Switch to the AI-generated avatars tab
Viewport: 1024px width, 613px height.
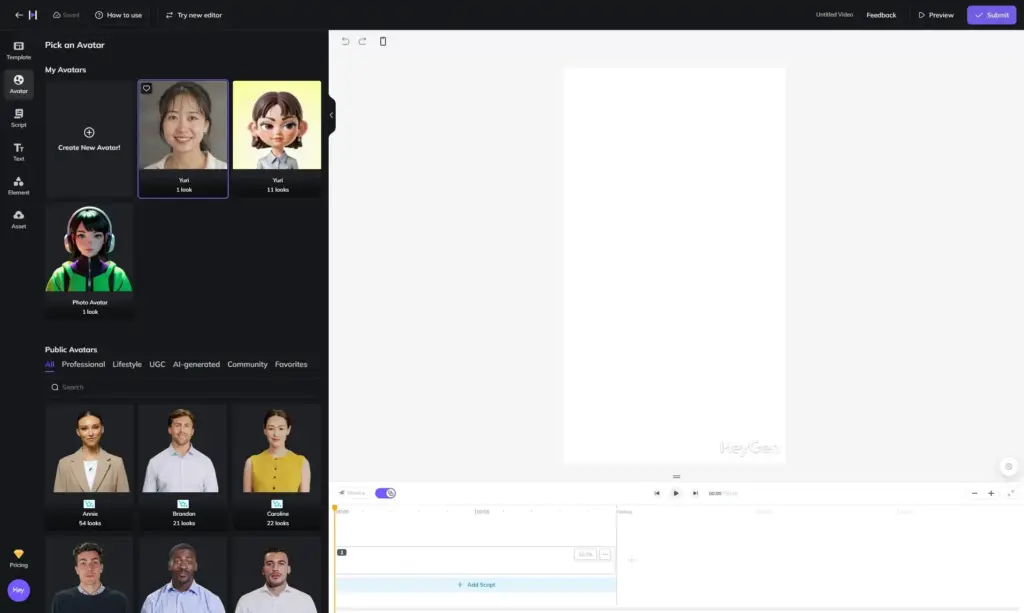pos(196,364)
